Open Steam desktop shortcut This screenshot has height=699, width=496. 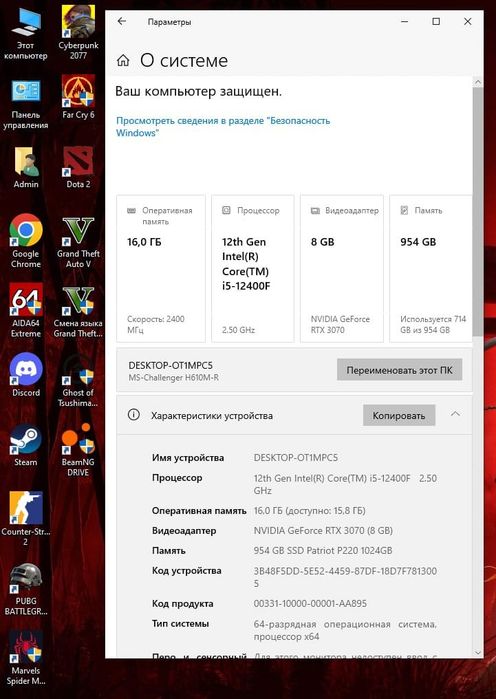point(26,445)
